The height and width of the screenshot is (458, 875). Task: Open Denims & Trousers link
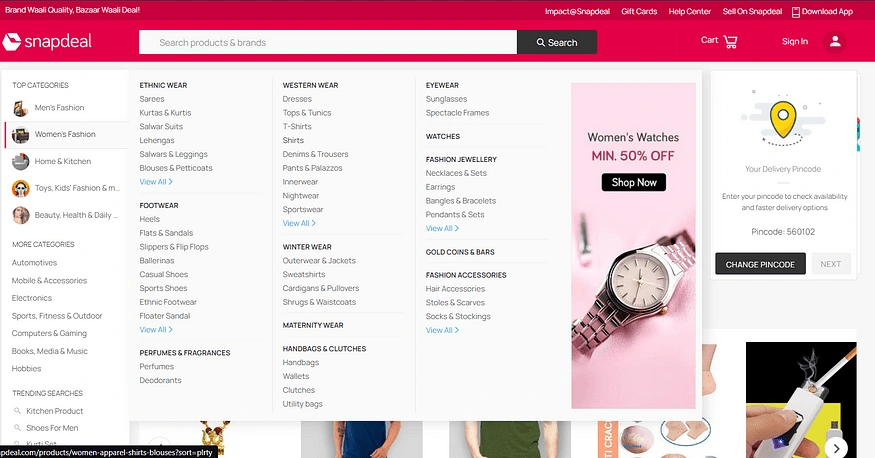click(315, 154)
